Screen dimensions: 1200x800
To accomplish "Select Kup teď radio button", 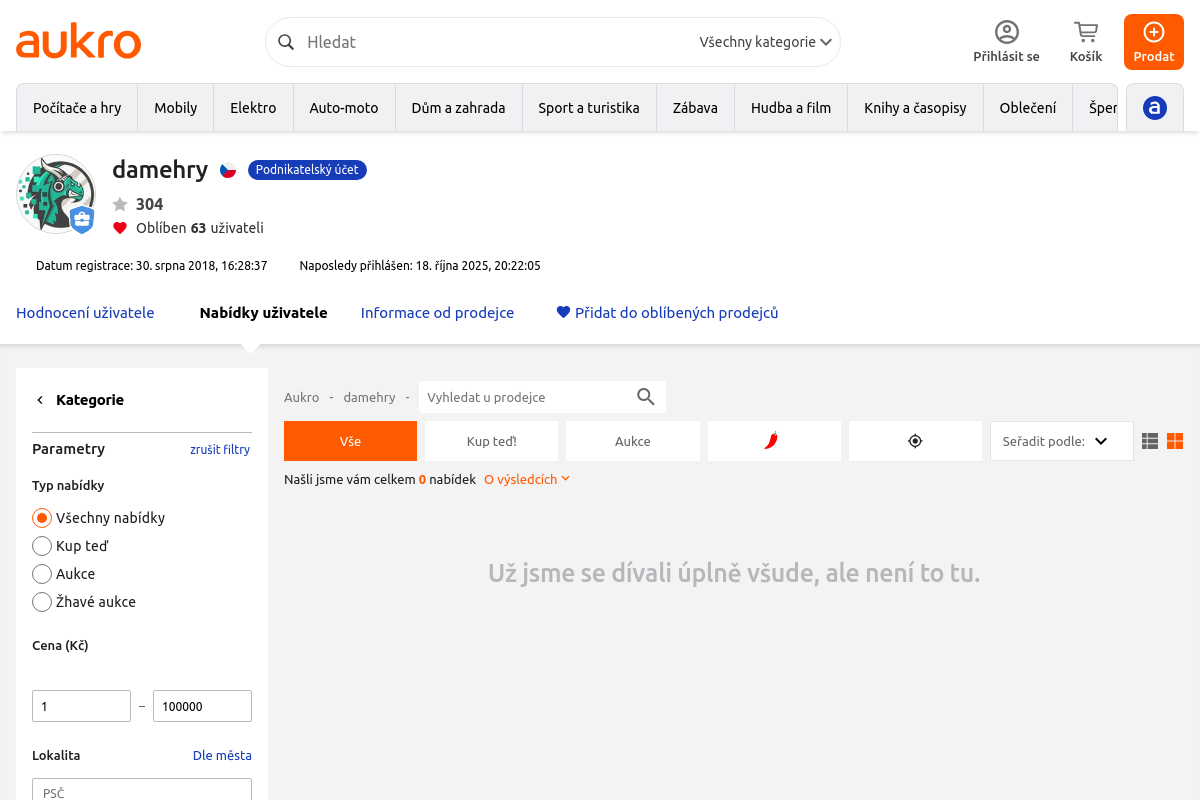I will tap(42, 546).
